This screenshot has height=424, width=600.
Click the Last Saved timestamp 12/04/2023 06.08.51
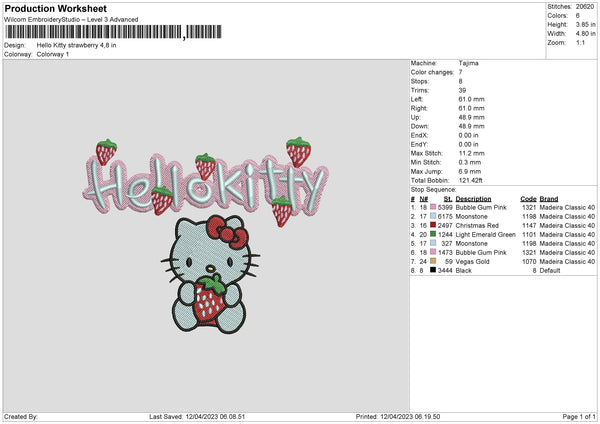pyautogui.click(x=215, y=417)
